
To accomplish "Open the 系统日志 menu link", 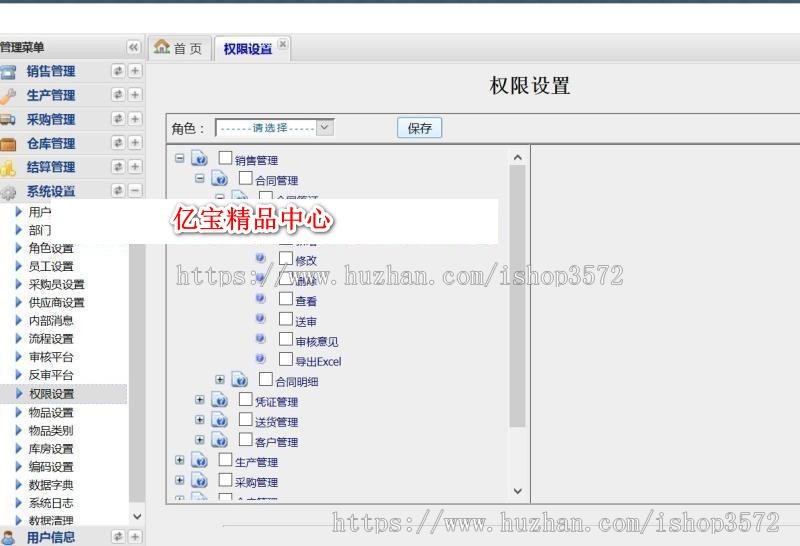I will tap(51, 503).
